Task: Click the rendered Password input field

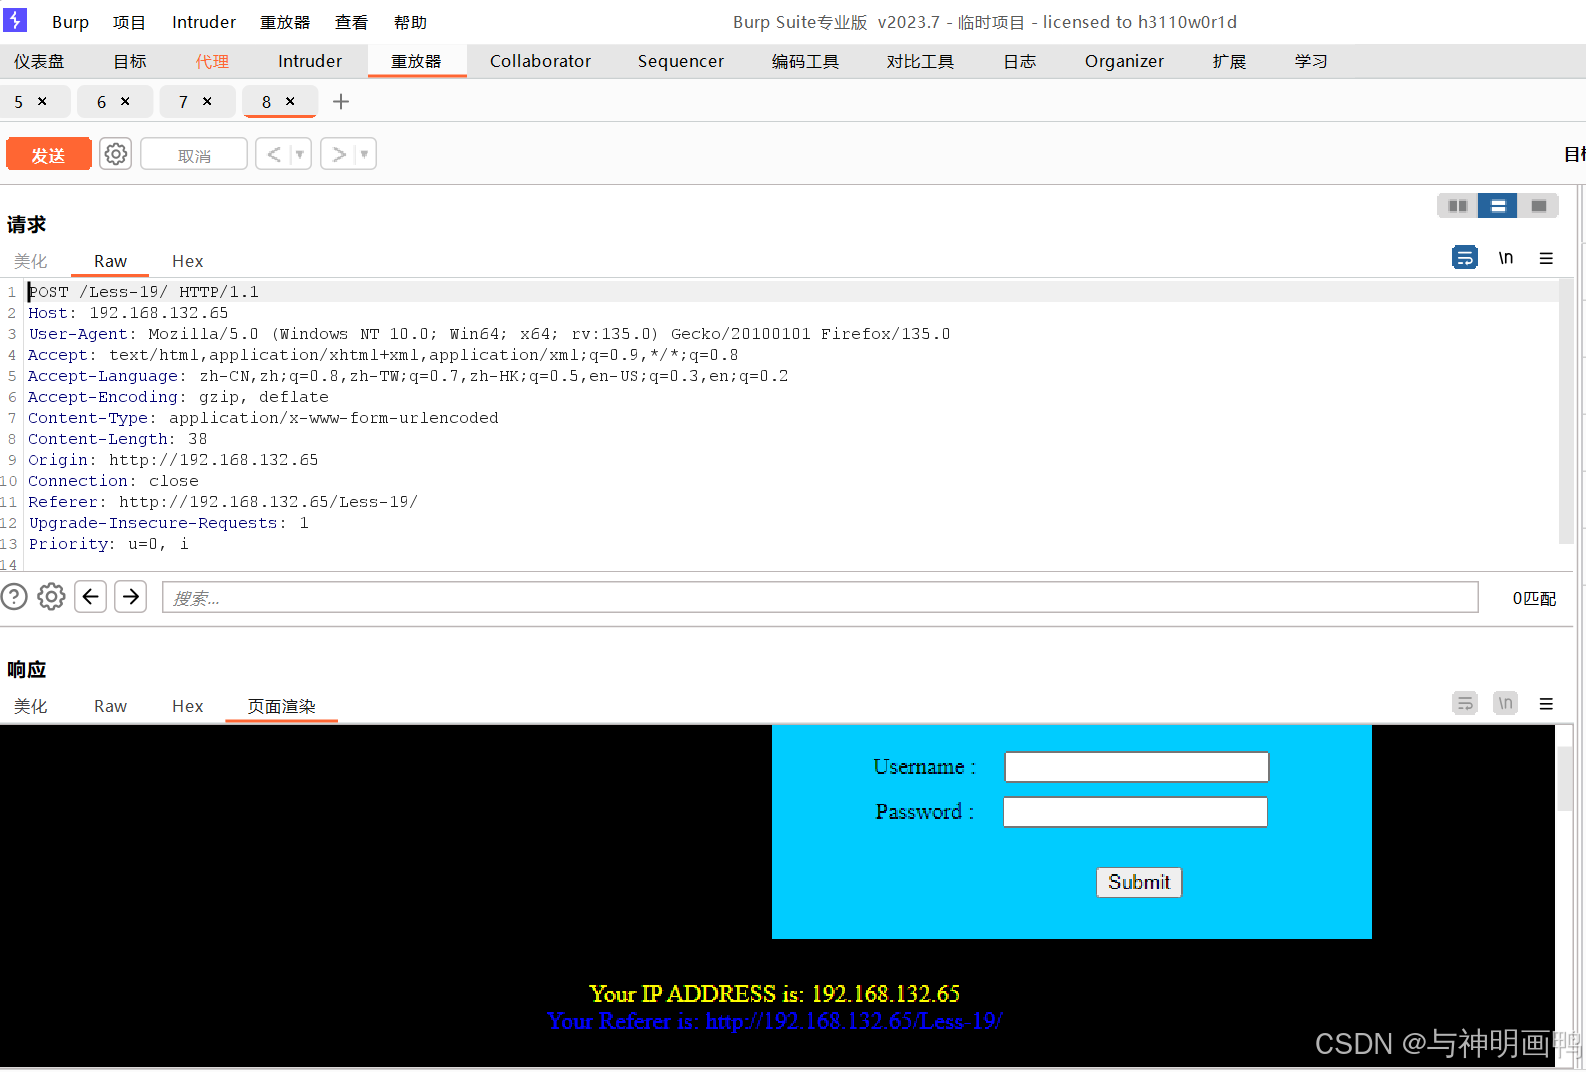Action: [1136, 812]
